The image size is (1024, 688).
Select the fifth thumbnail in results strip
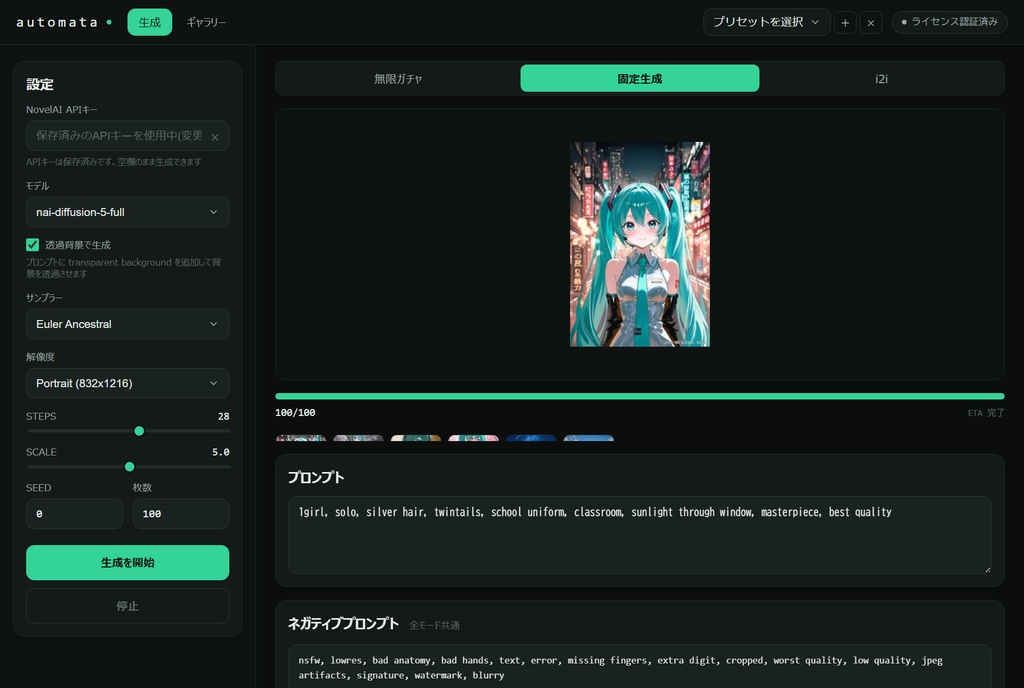531,438
